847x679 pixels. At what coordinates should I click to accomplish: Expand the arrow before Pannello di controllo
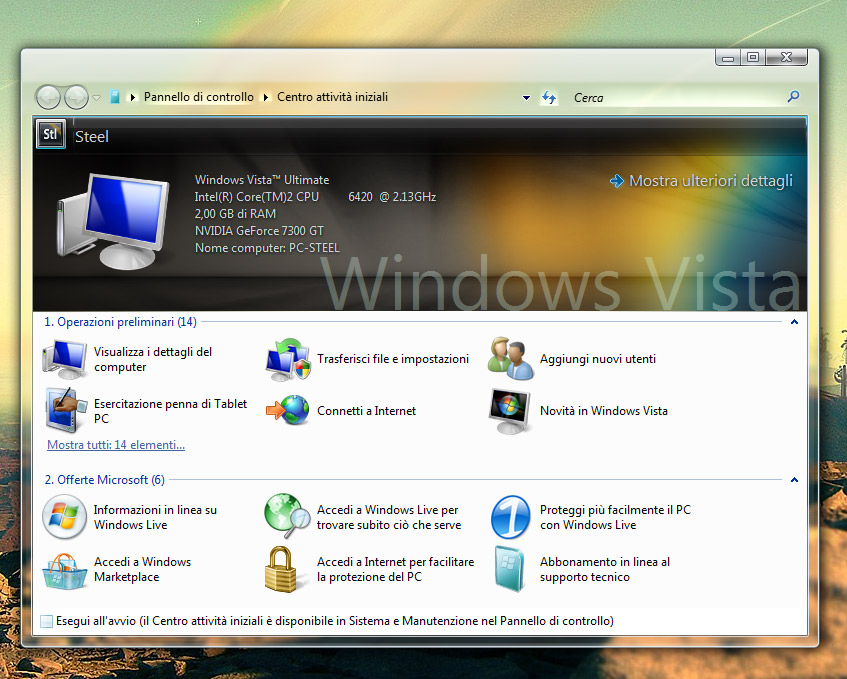click(132, 97)
